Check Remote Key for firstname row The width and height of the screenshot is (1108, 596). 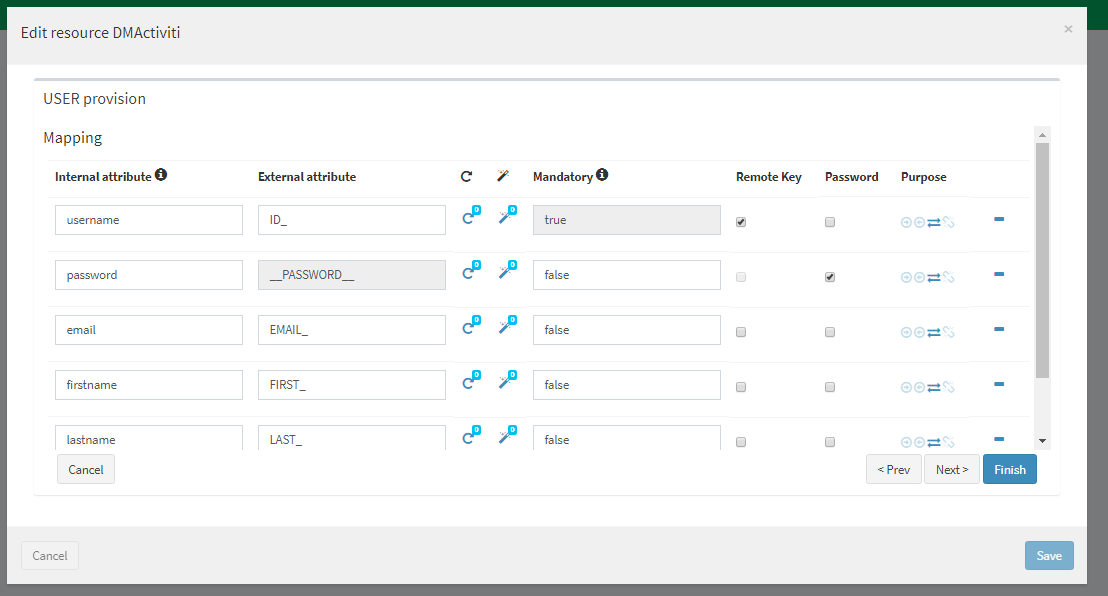741,387
